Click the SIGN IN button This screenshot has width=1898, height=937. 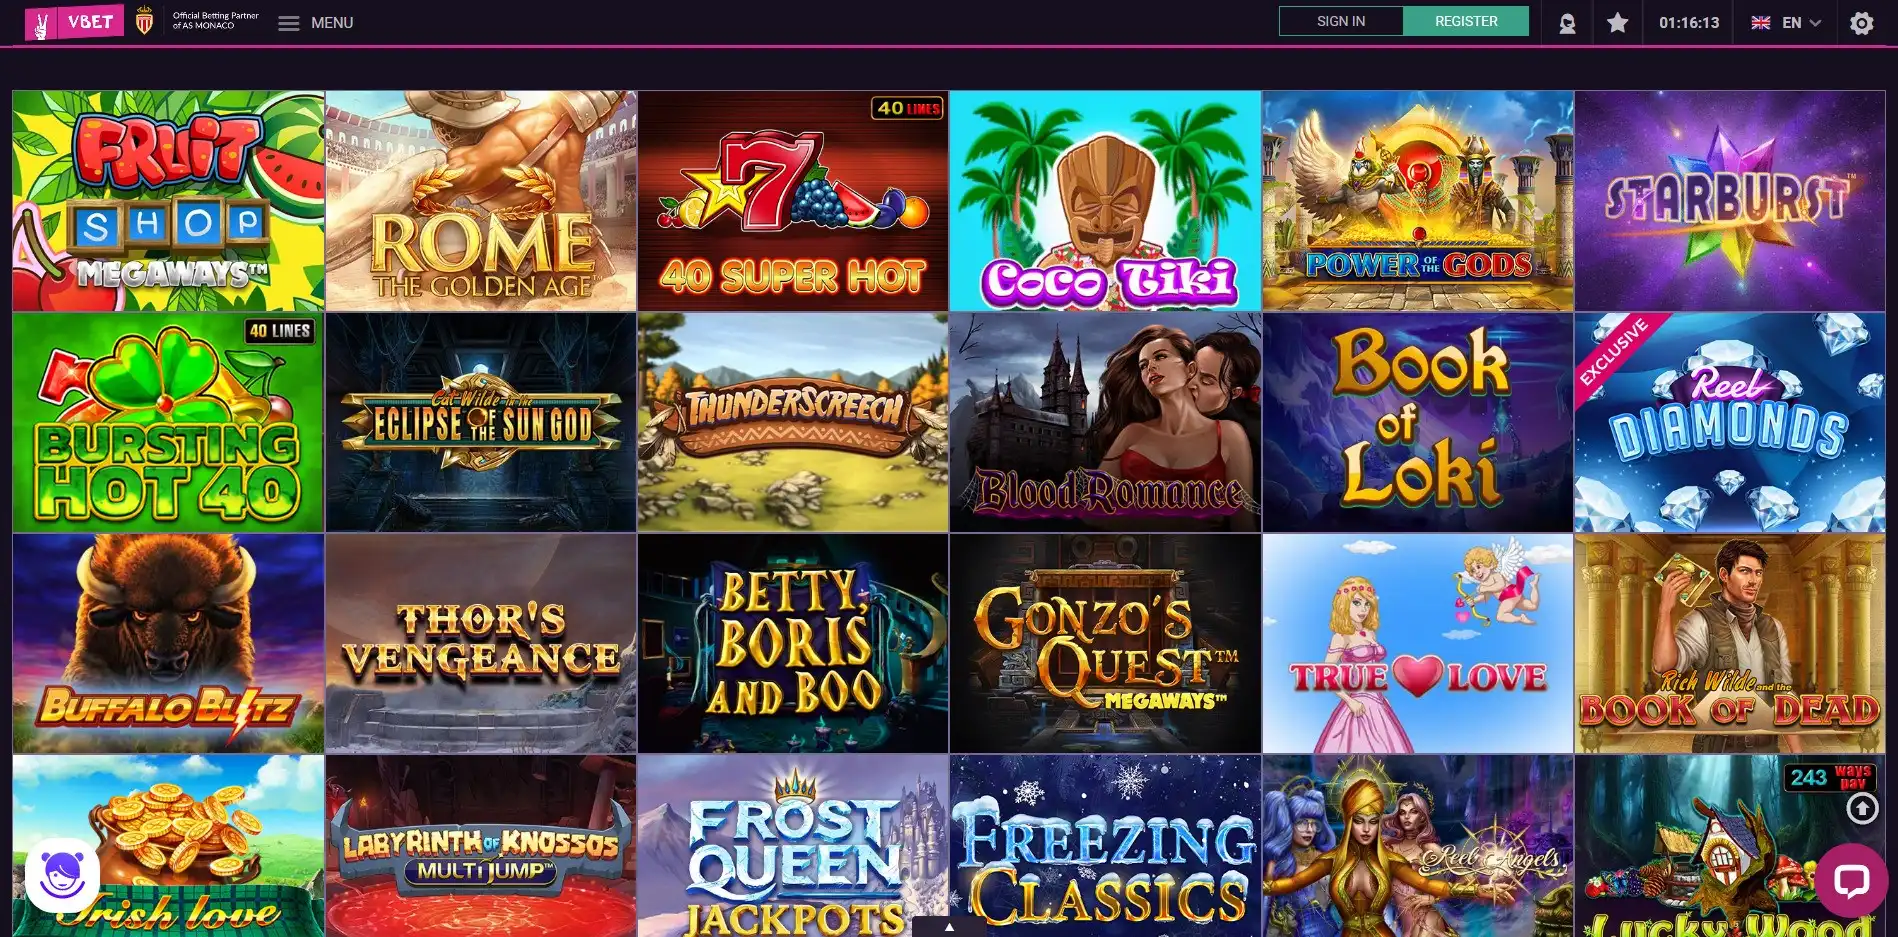tap(1341, 21)
